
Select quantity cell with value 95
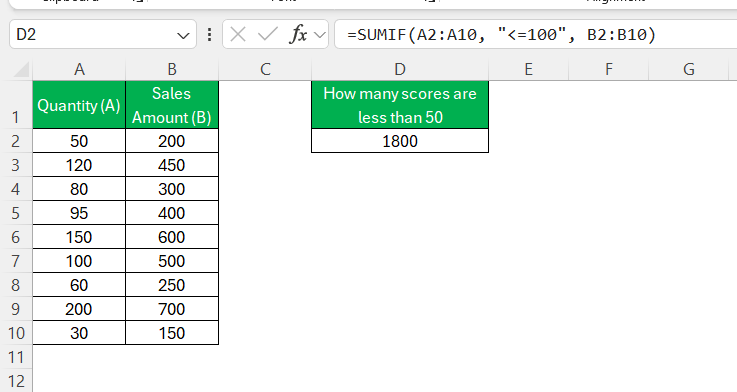pos(79,212)
